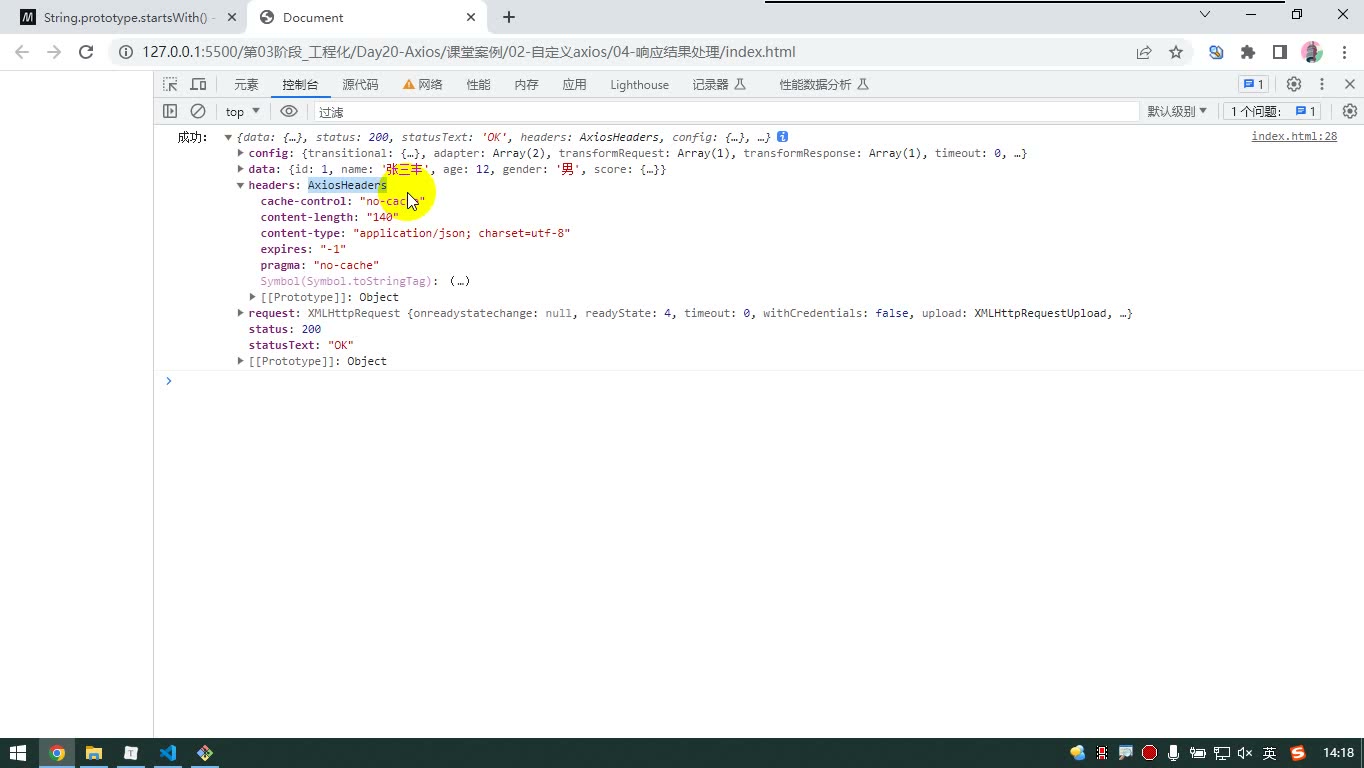Clear the console with the ban icon
1364x768 pixels.
point(198,111)
